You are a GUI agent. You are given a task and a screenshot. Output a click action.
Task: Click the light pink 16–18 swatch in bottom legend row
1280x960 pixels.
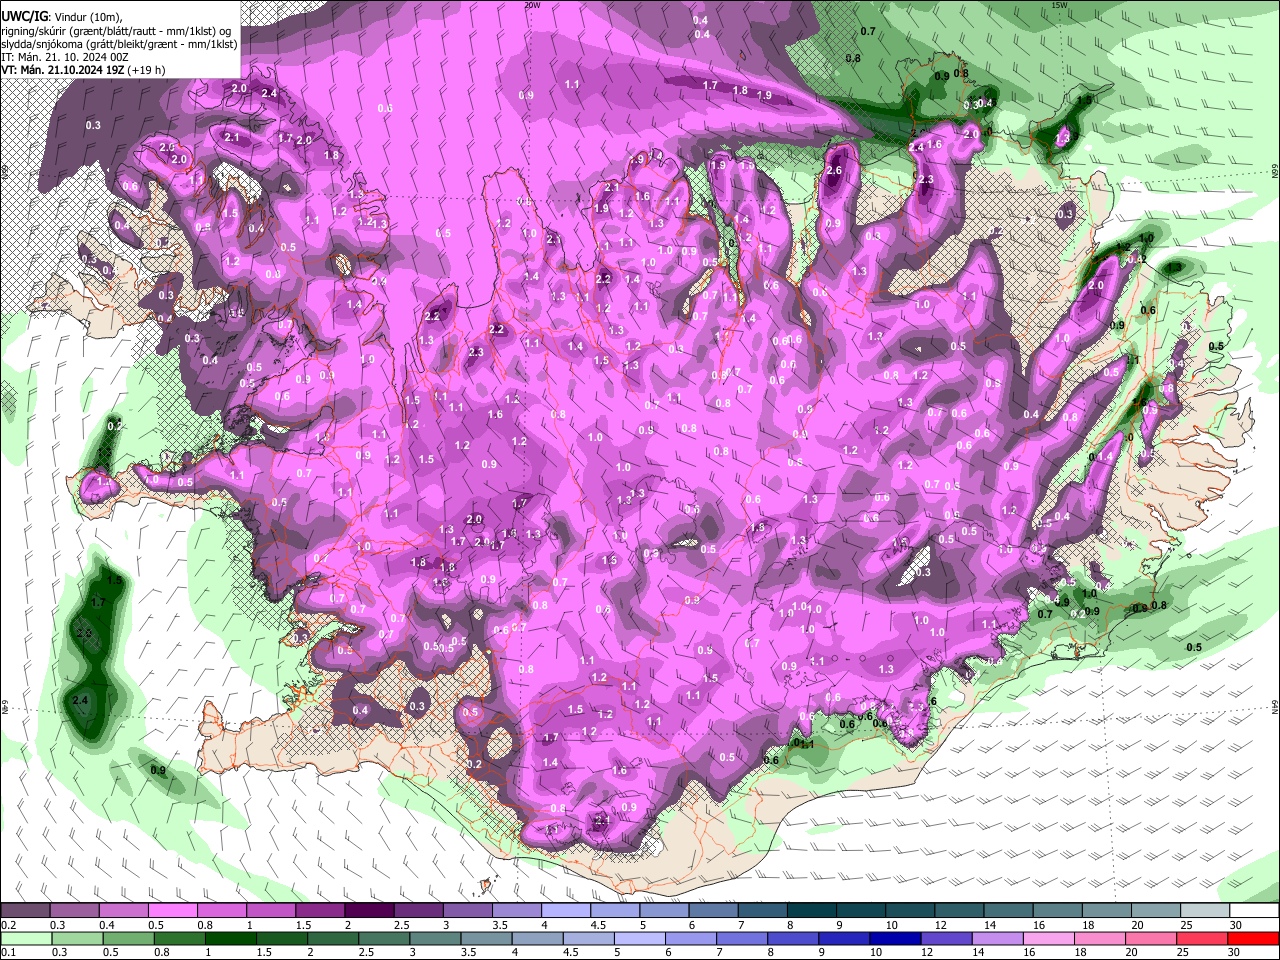point(1051,938)
